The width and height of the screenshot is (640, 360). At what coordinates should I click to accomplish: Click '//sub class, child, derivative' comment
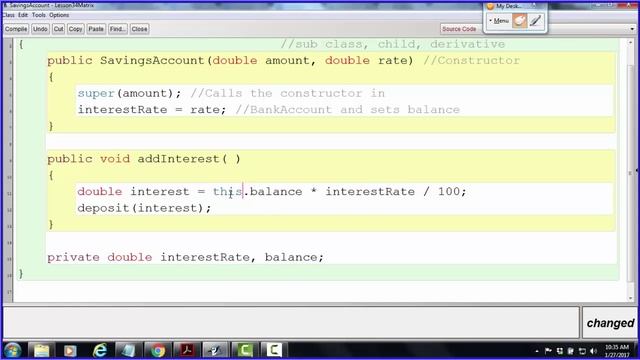pyautogui.click(x=393, y=44)
